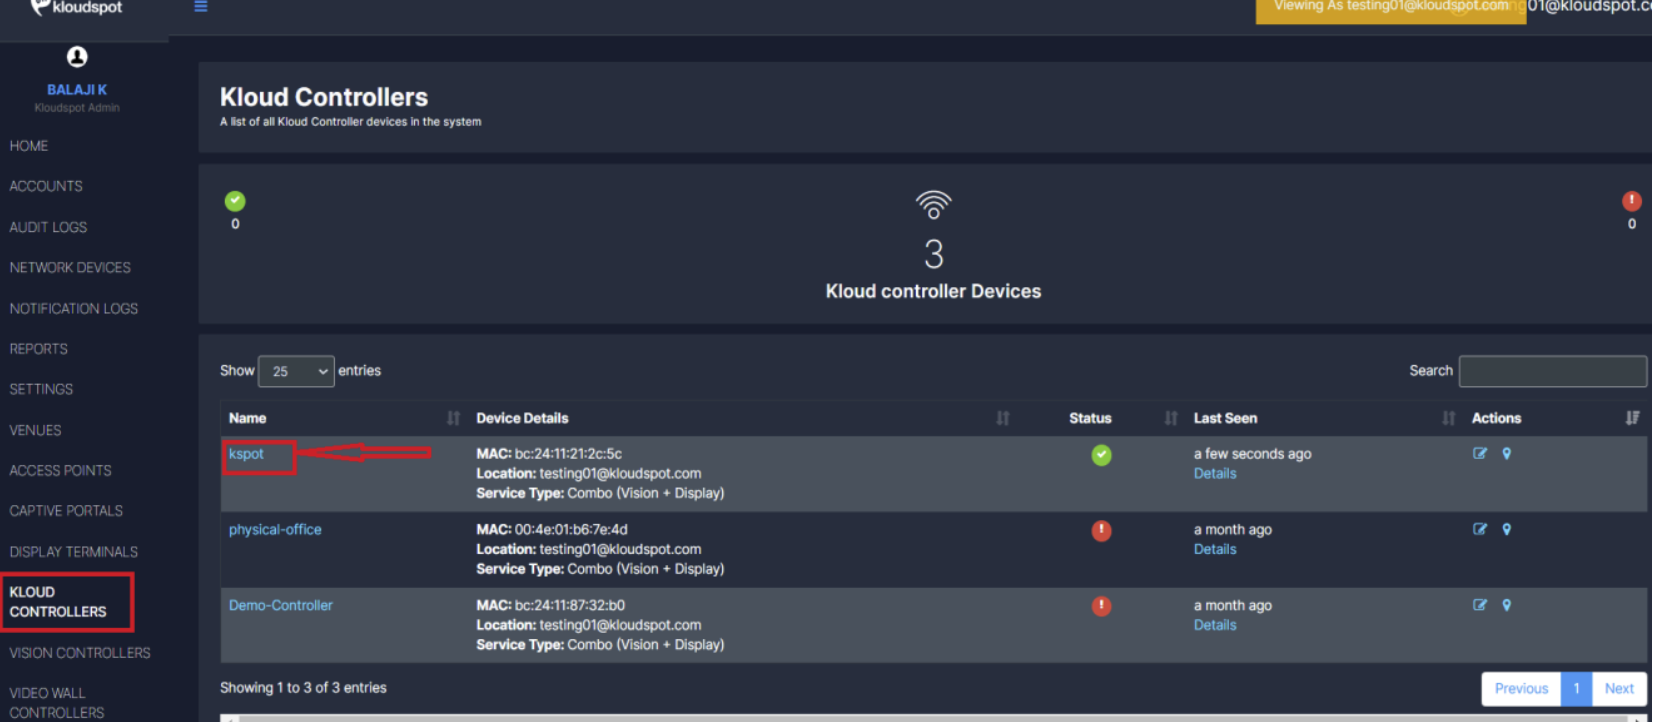The height and width of the screenshot is (722, 1654).
Task: Click MAC bc:24:11:87:32:b0 text
Action: (550, 606)
